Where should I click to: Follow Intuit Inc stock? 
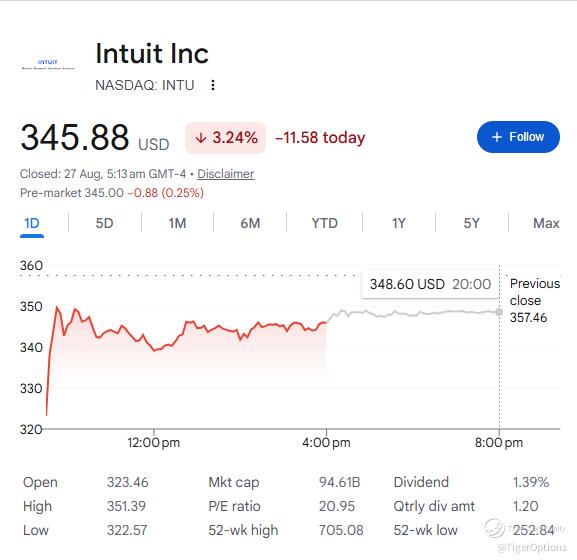518,137
